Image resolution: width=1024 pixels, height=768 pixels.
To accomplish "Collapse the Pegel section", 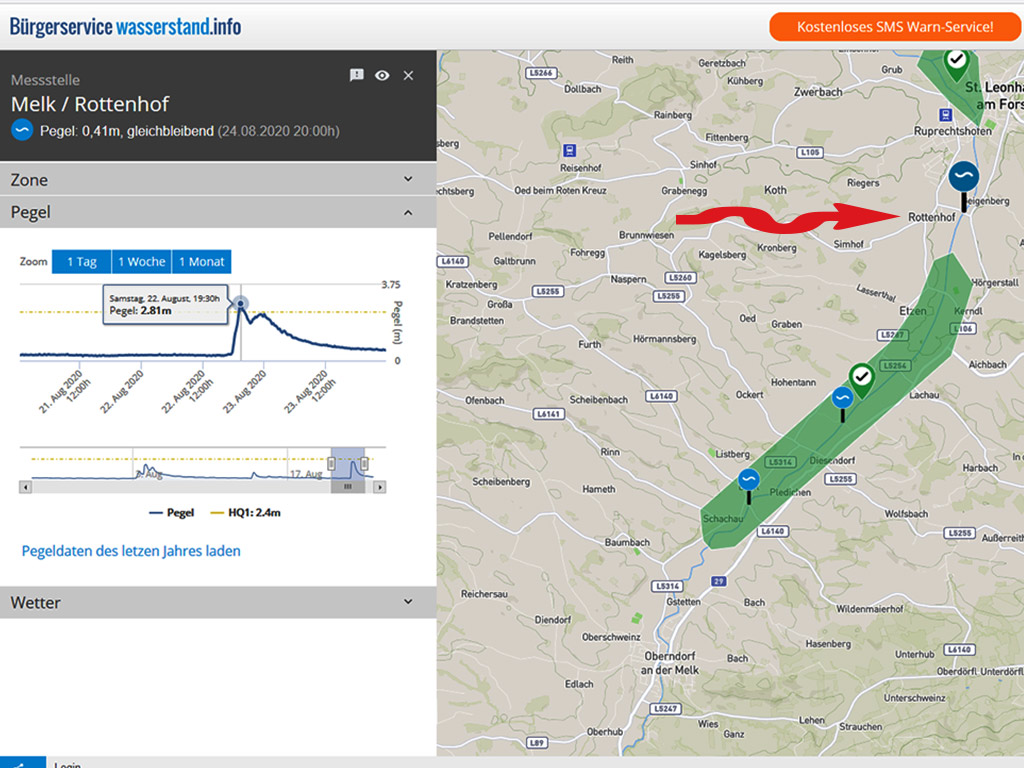I will pyautogui.click(x=218, y=212).
